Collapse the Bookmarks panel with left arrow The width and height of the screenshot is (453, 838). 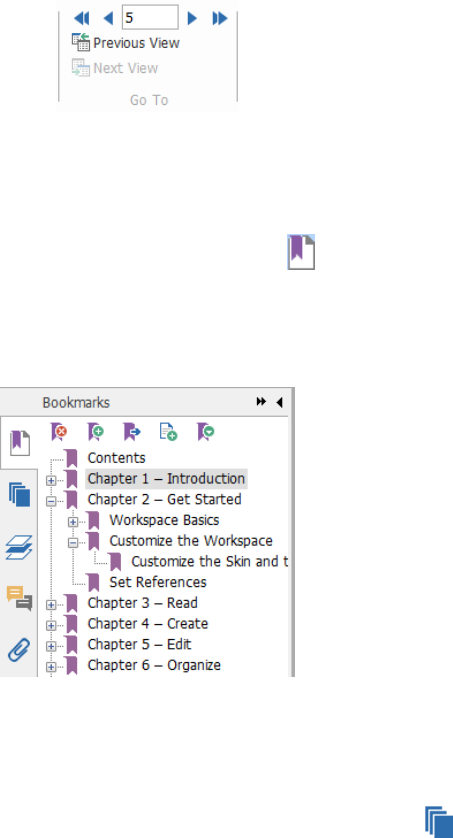click(x=279, y=402)
